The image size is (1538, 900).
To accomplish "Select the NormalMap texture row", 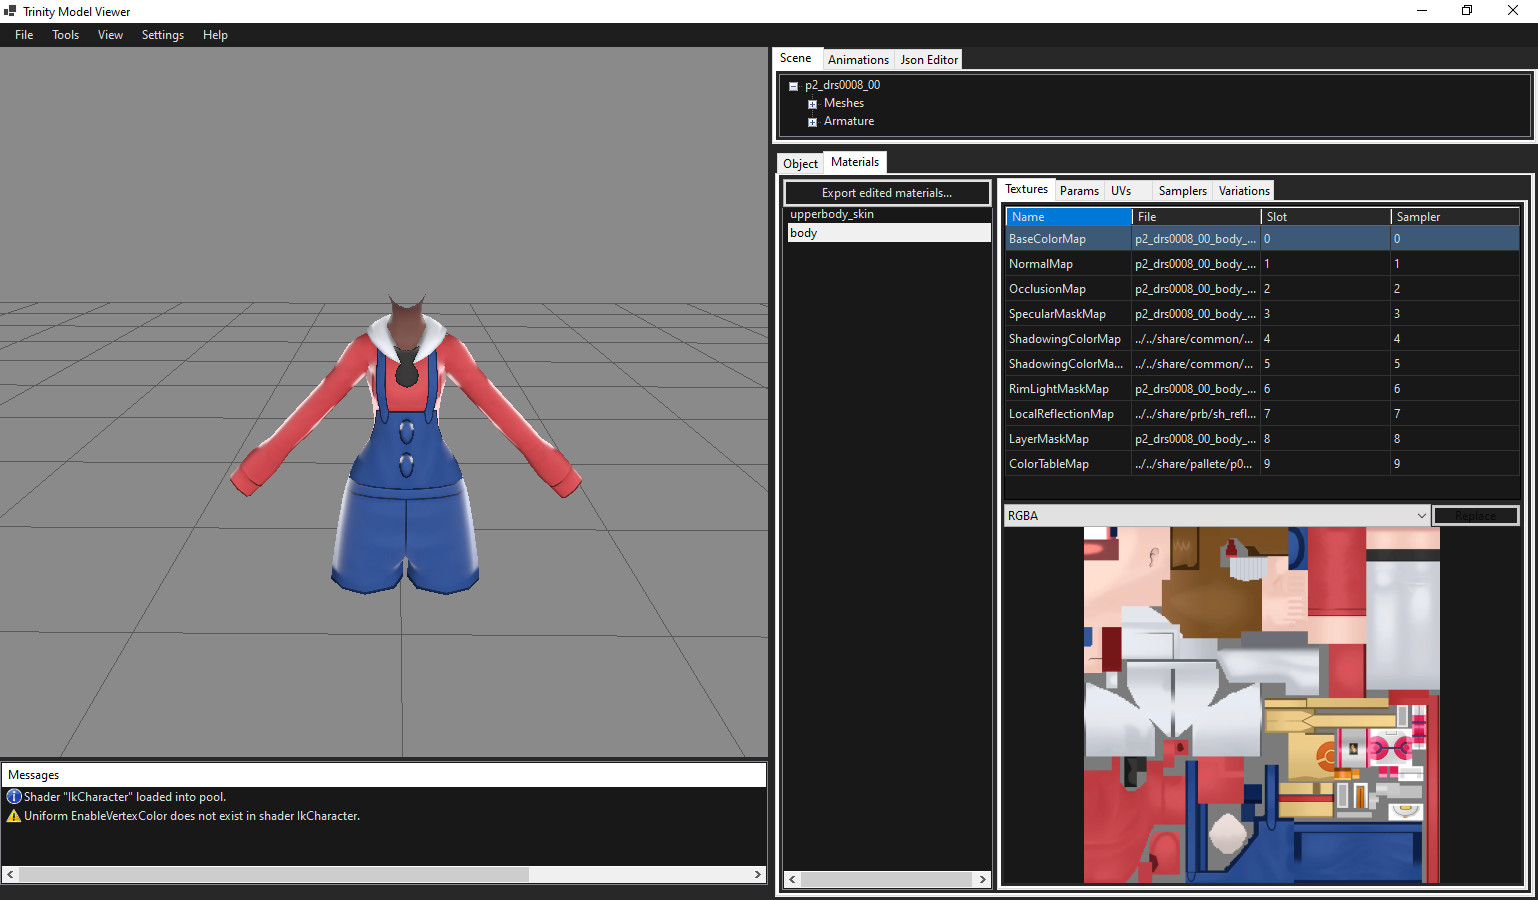I will point(1262,264).
